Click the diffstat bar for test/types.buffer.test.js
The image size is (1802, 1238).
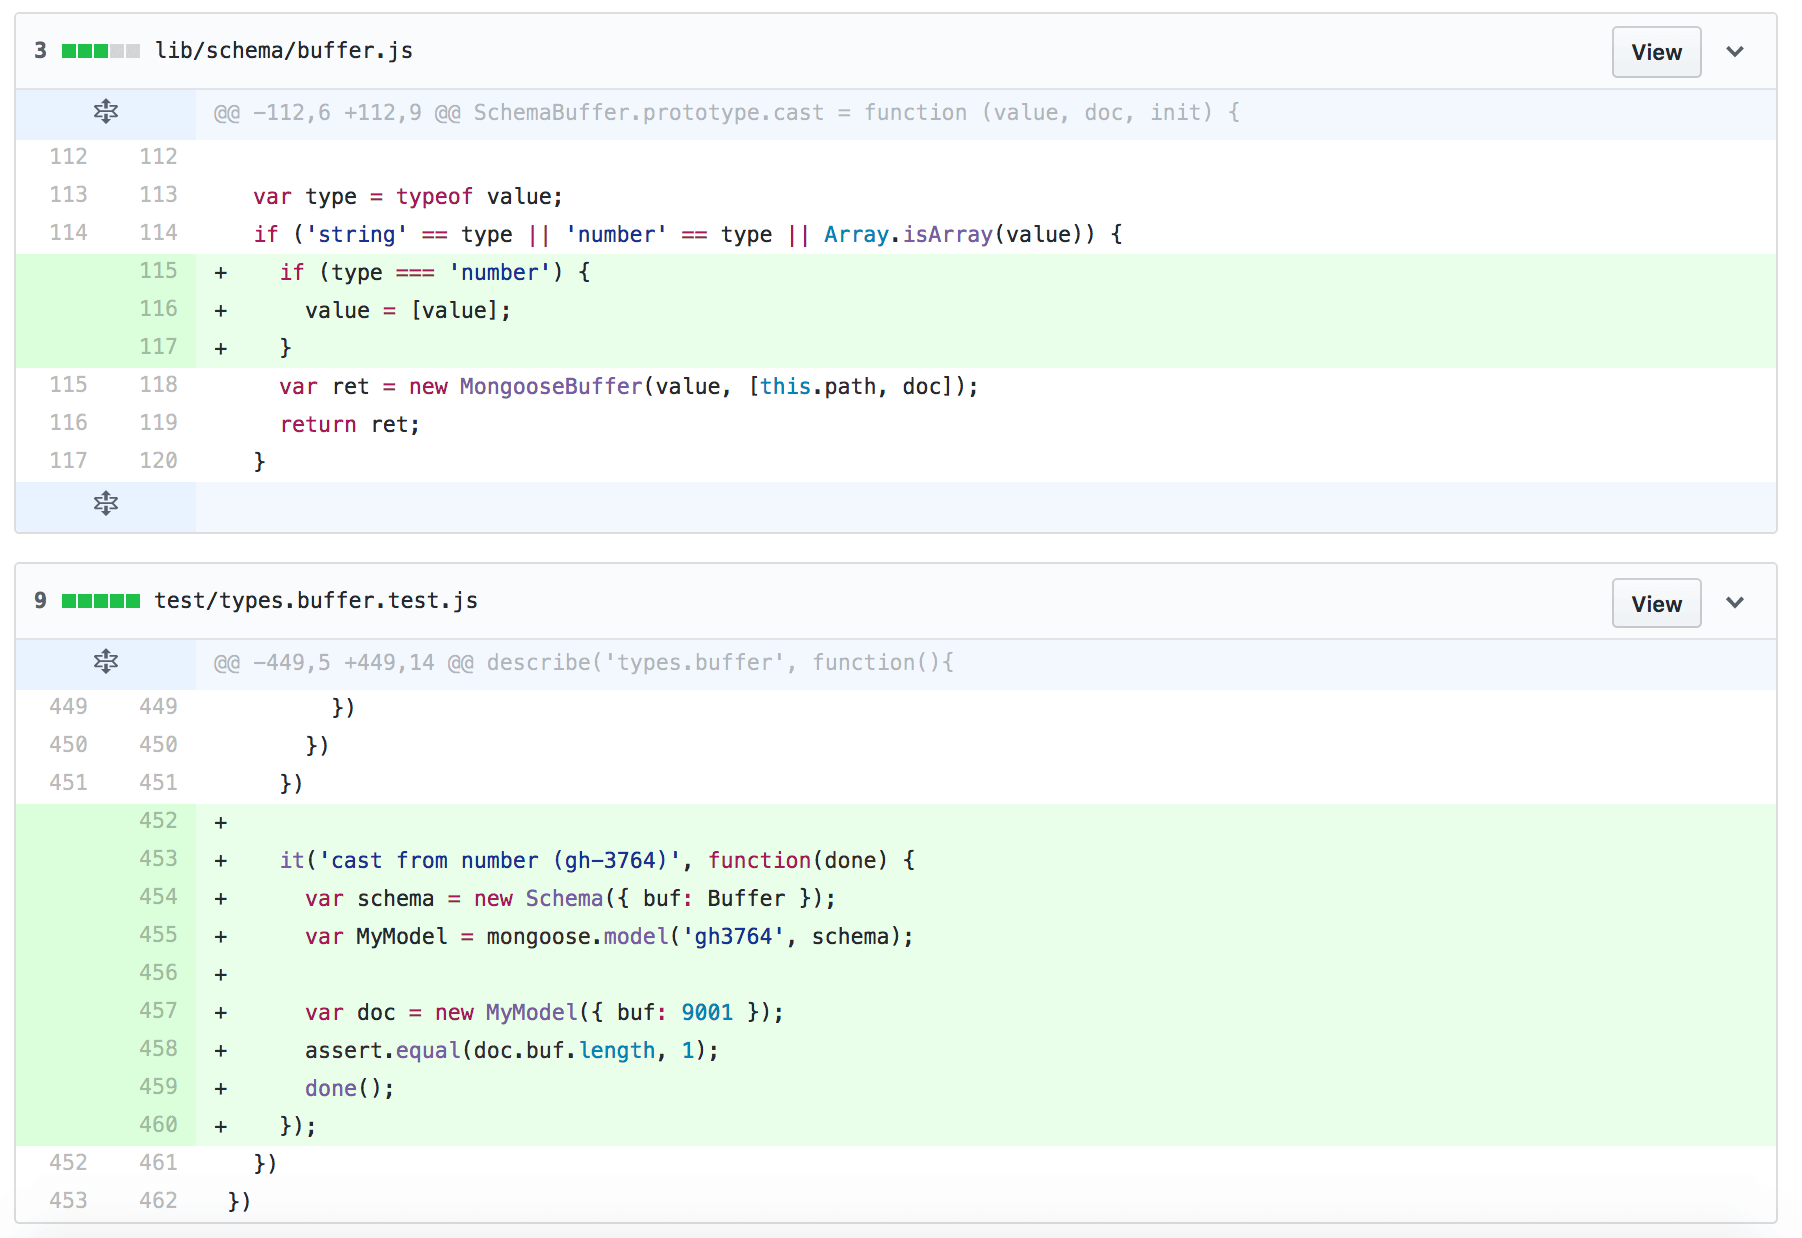[100, 601]
